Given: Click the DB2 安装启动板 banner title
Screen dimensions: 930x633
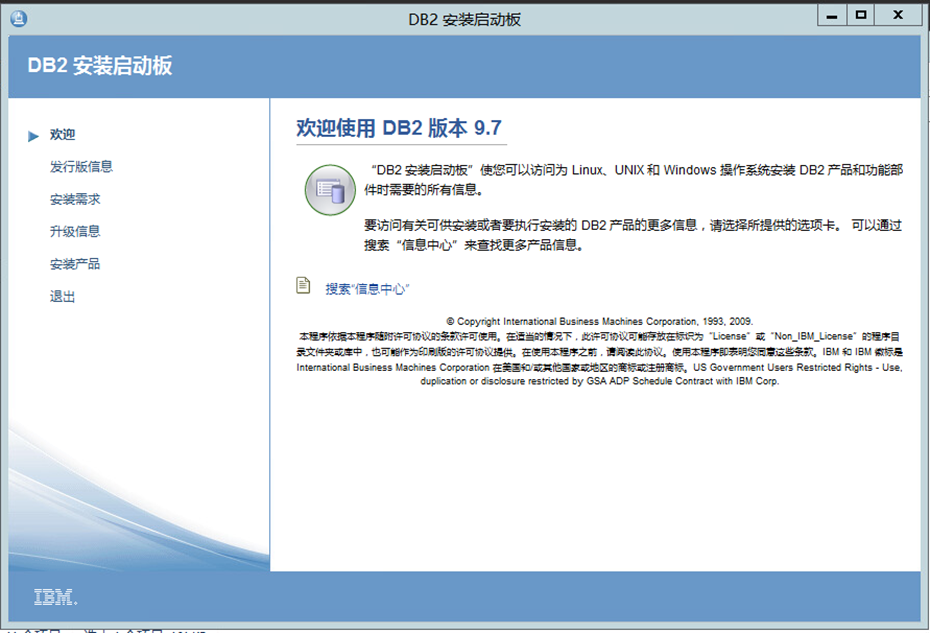Looking at the screenshot, I should pos(100,65).
